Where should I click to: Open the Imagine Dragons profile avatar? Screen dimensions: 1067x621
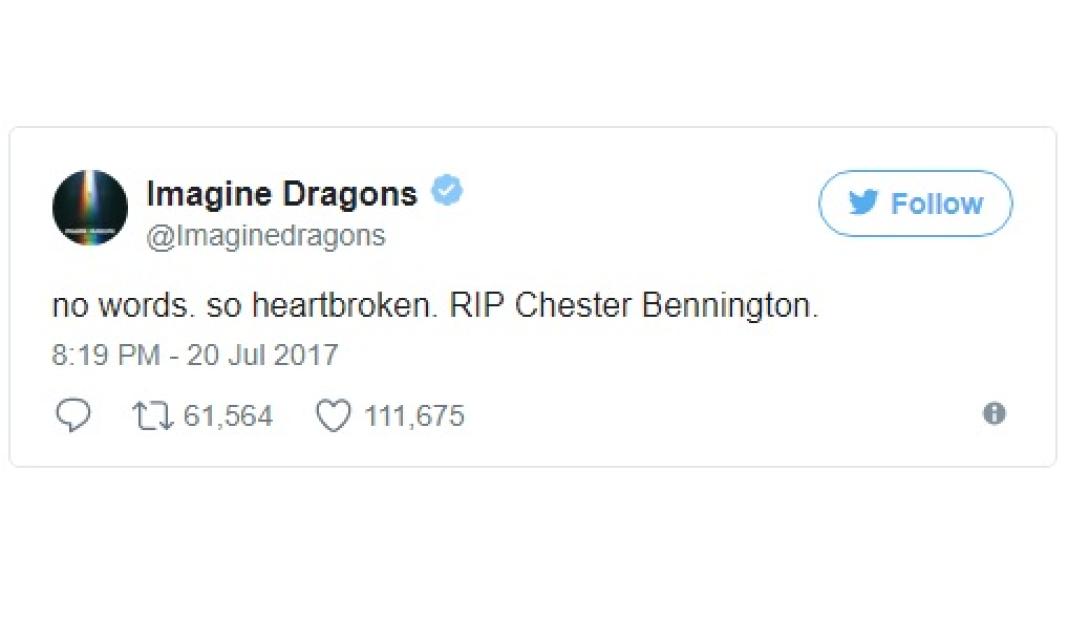click(90, 207)
